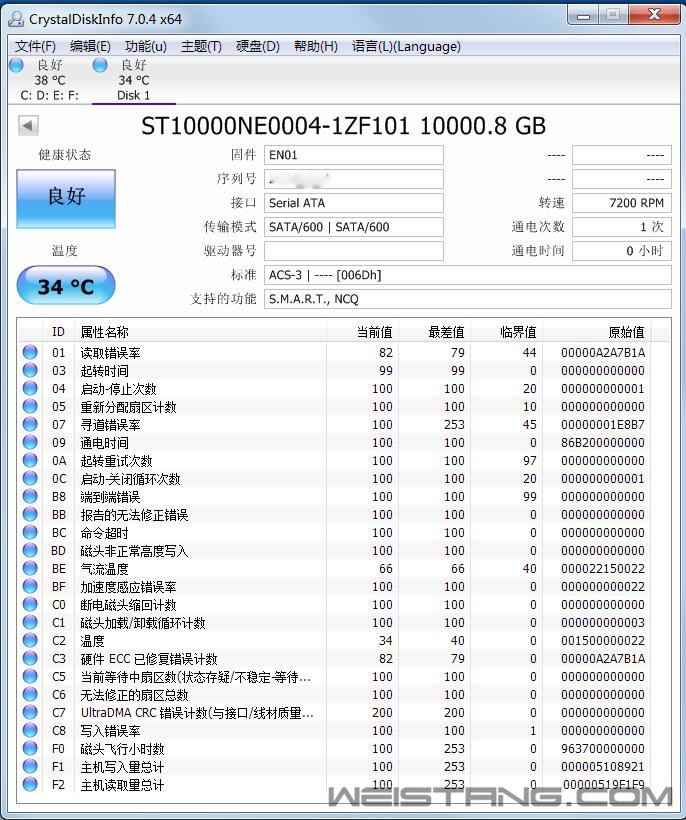This screenshot has width=686, height=820.
Task: Click the interface field Serial ATA
Action: tap(353, 203)
